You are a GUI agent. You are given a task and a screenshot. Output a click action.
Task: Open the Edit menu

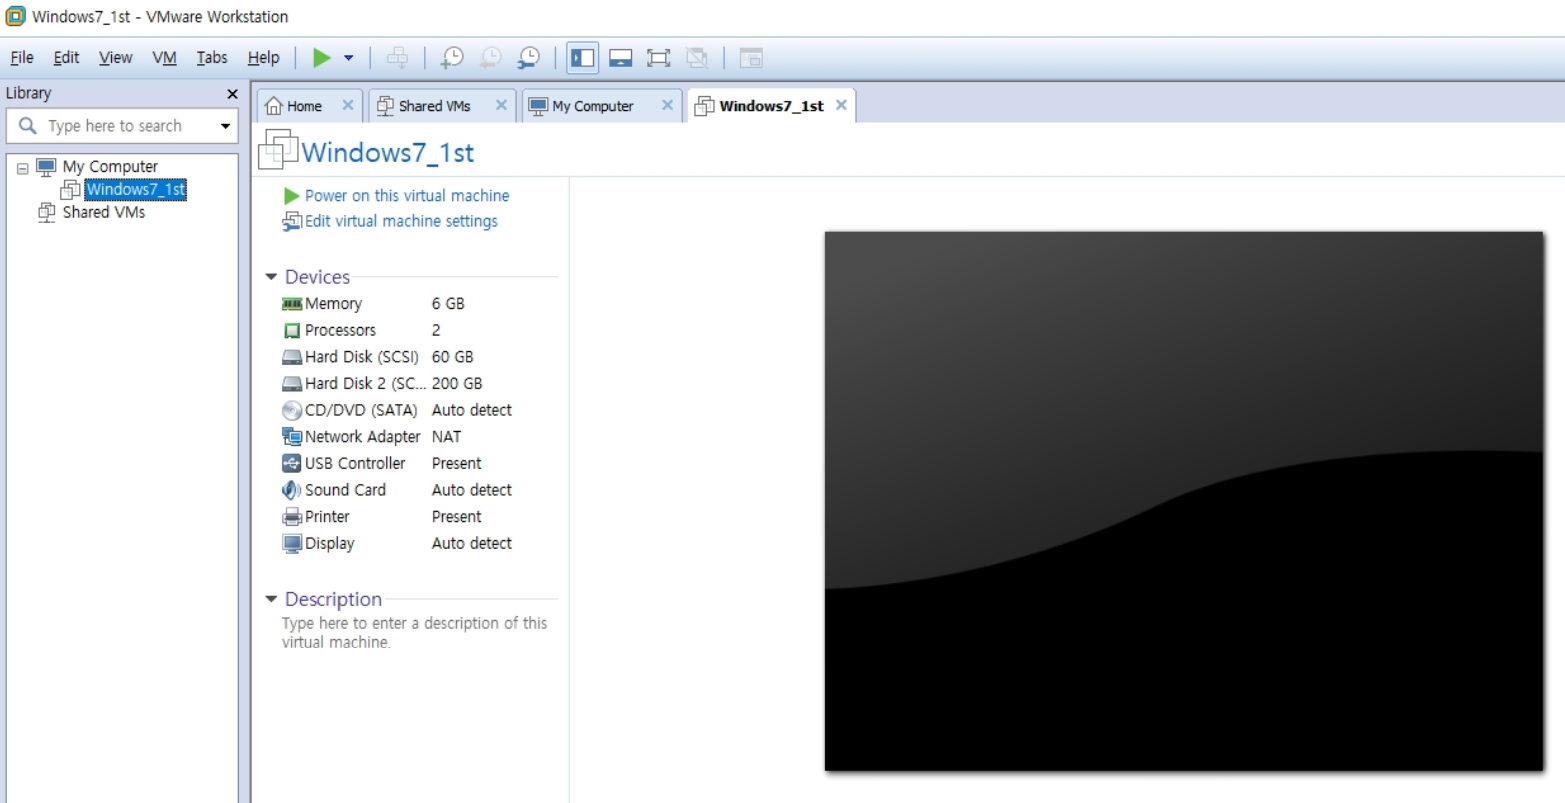click(66, 58)
